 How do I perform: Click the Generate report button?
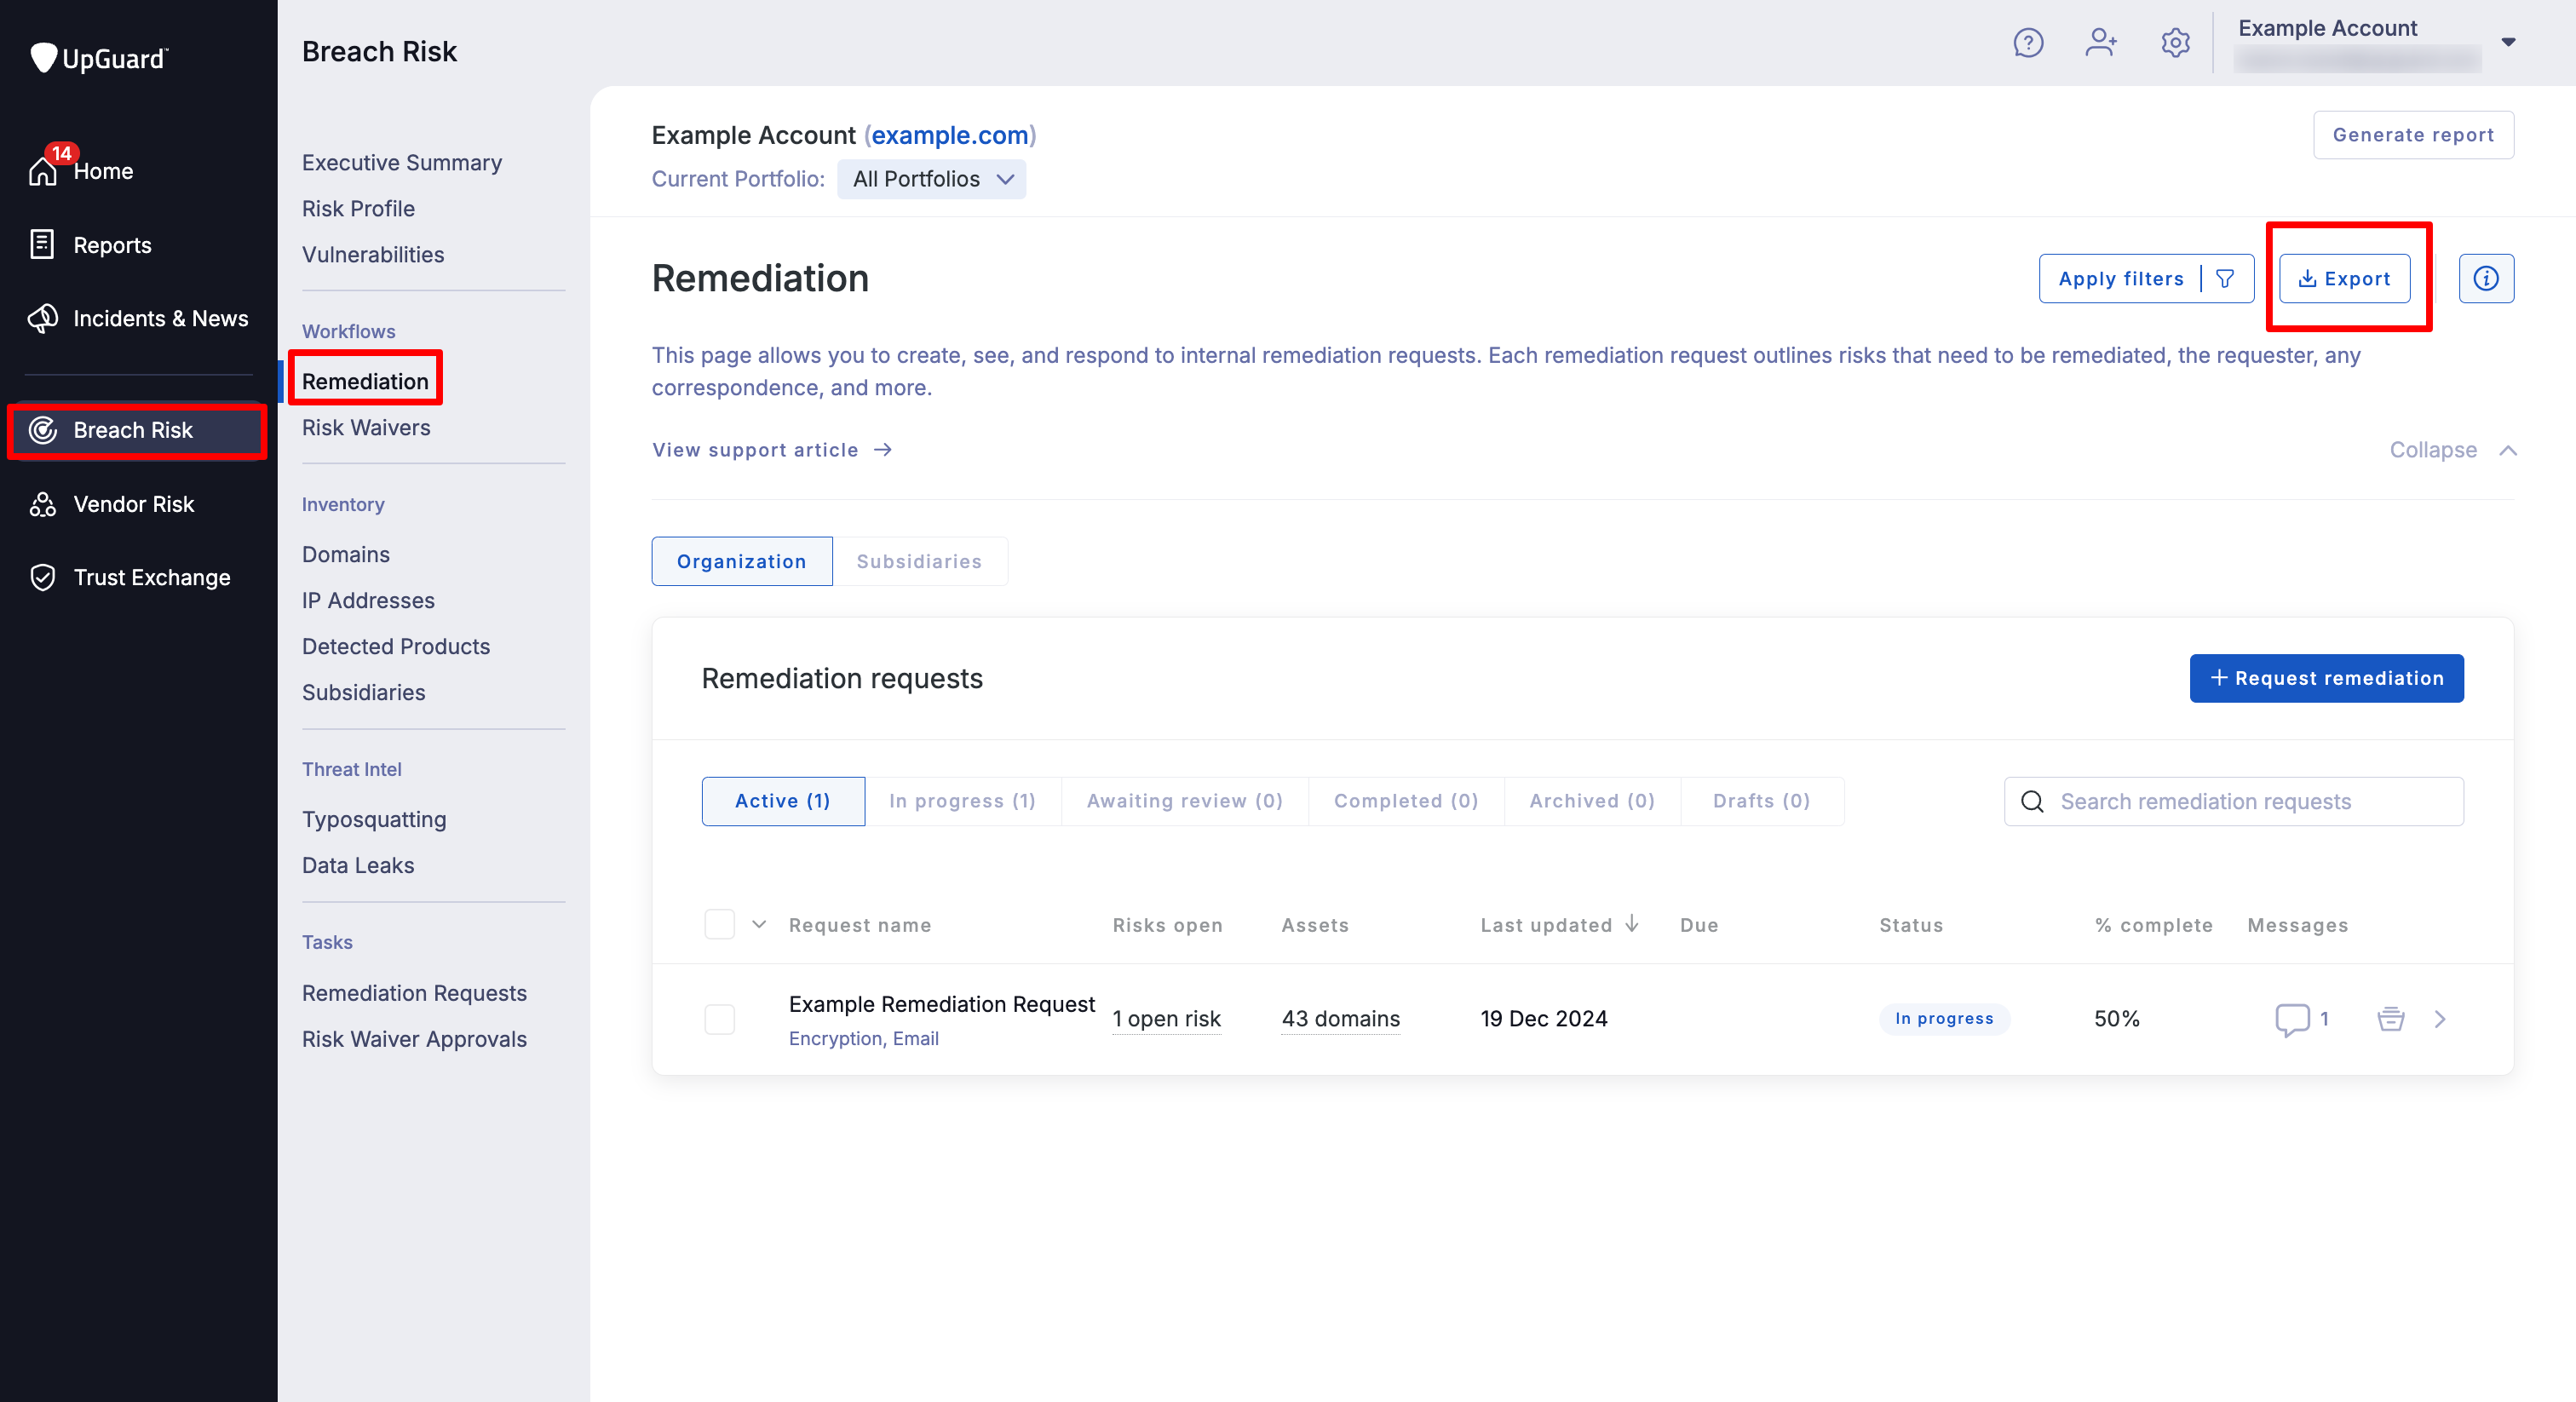pos(2413,135)
